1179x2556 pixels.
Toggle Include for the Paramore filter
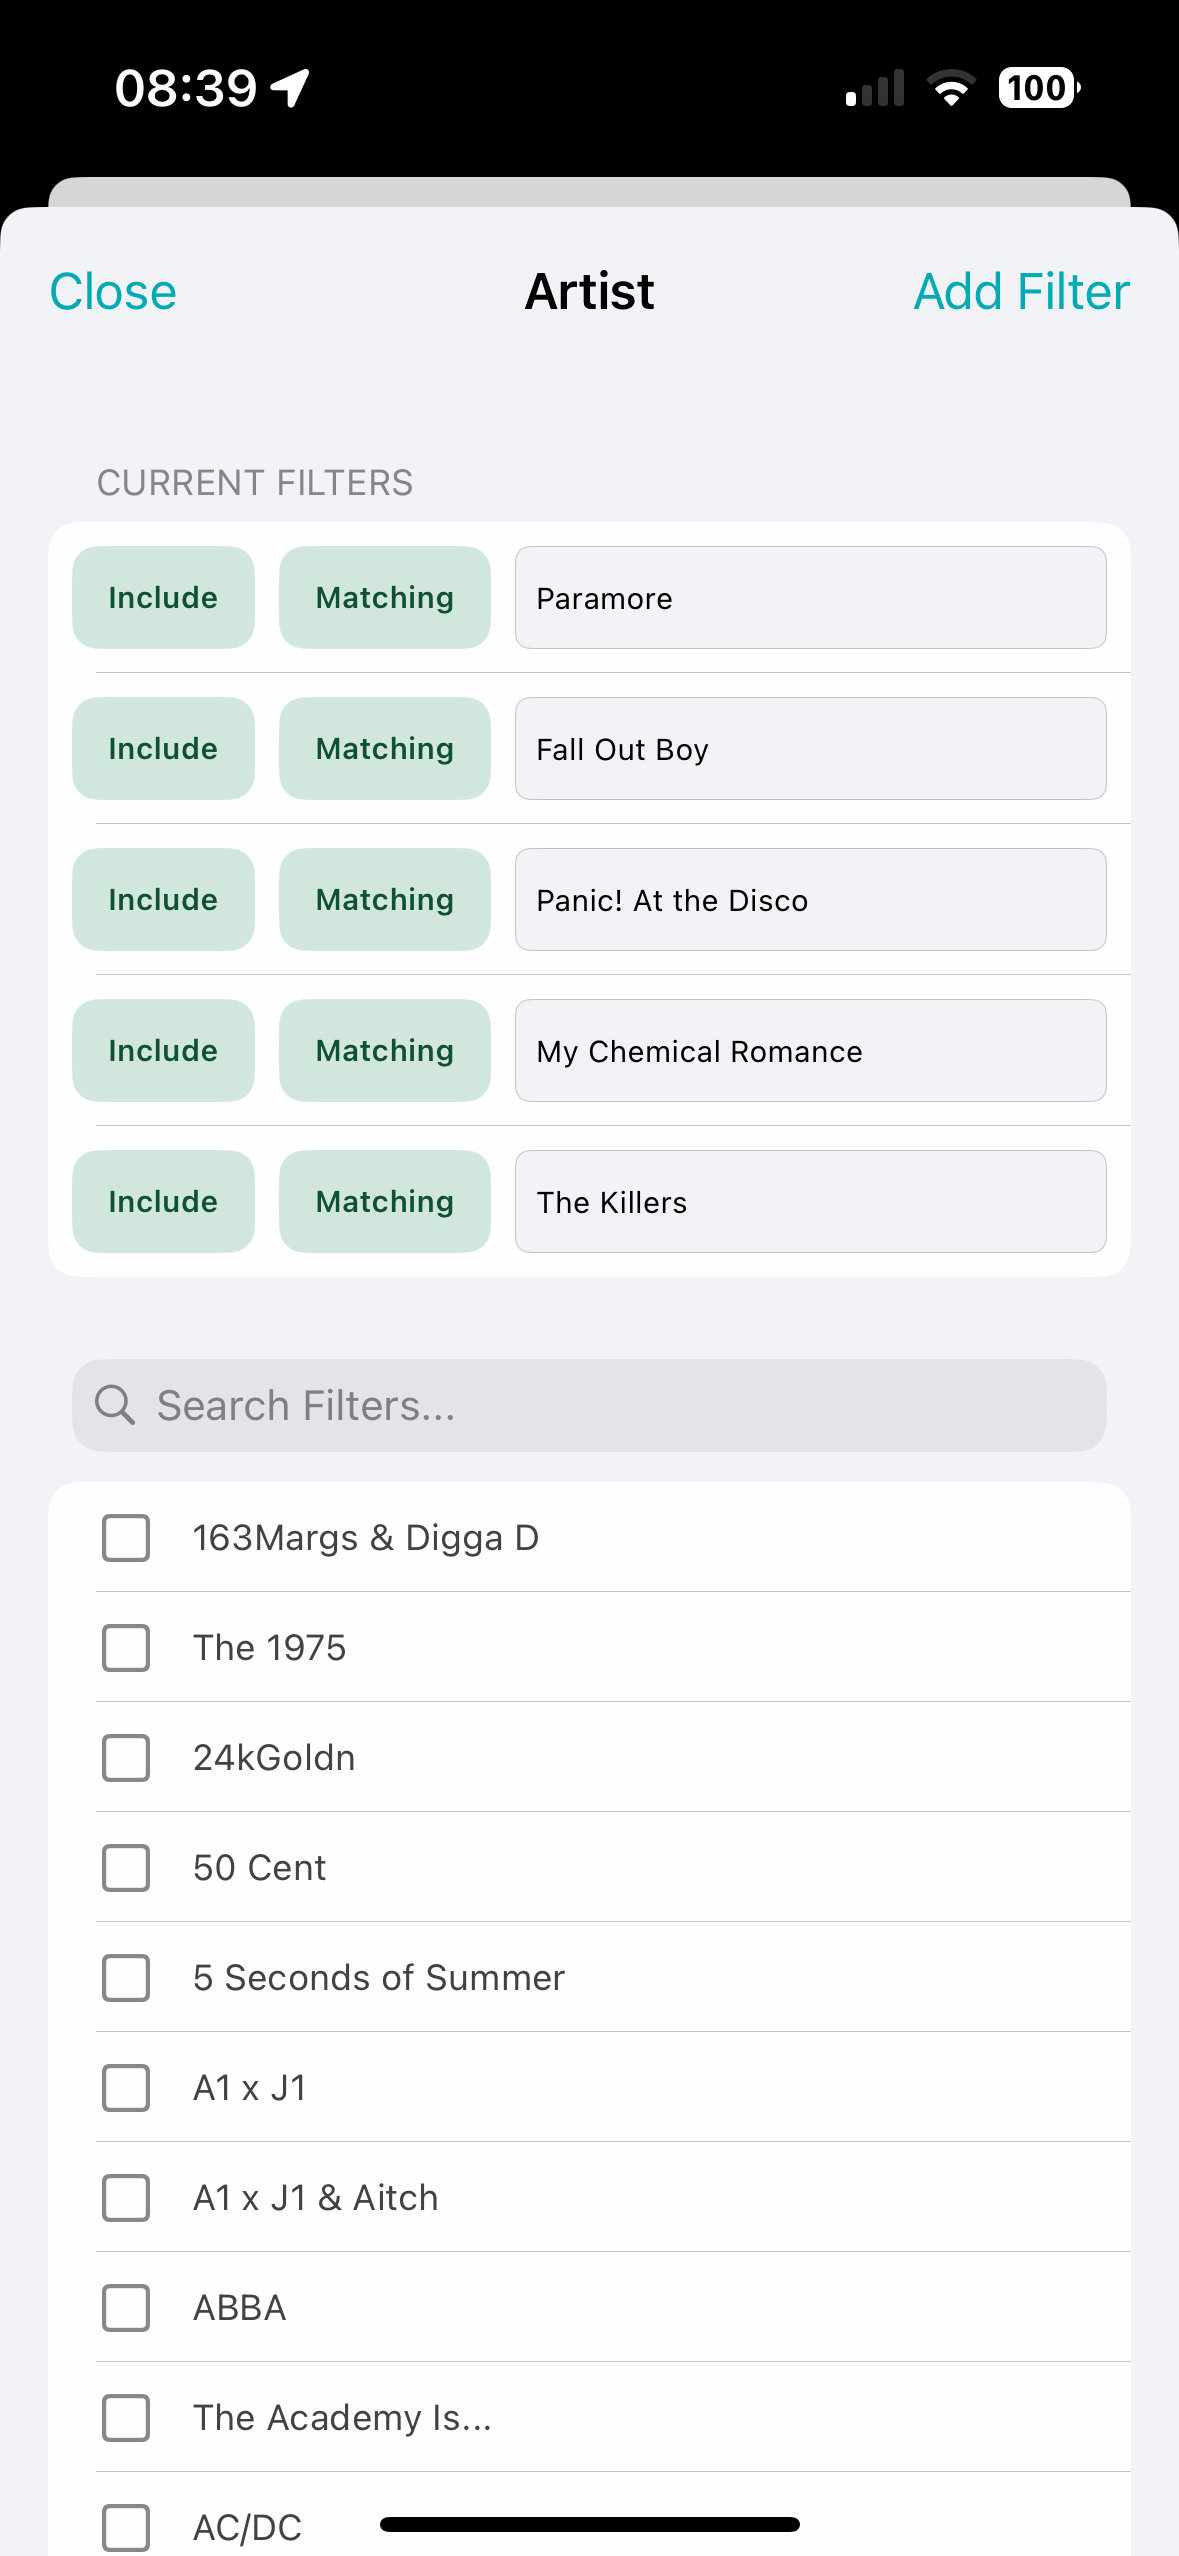pyautogui.click(x=163, y=598)
